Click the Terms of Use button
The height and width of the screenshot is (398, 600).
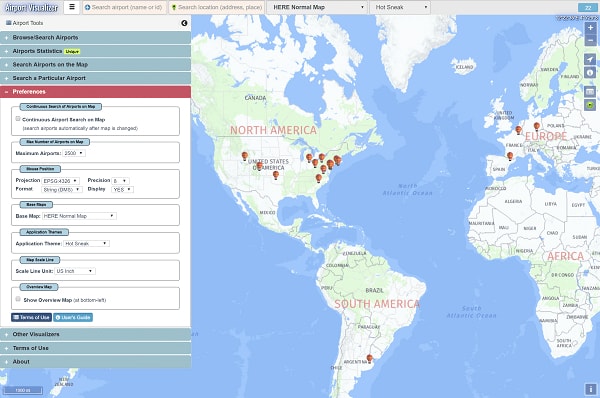[31, 317]
